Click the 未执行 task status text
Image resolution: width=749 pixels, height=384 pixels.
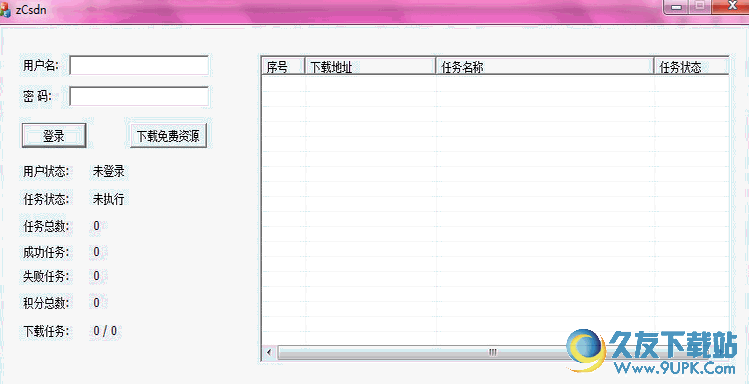click(108, 199)
